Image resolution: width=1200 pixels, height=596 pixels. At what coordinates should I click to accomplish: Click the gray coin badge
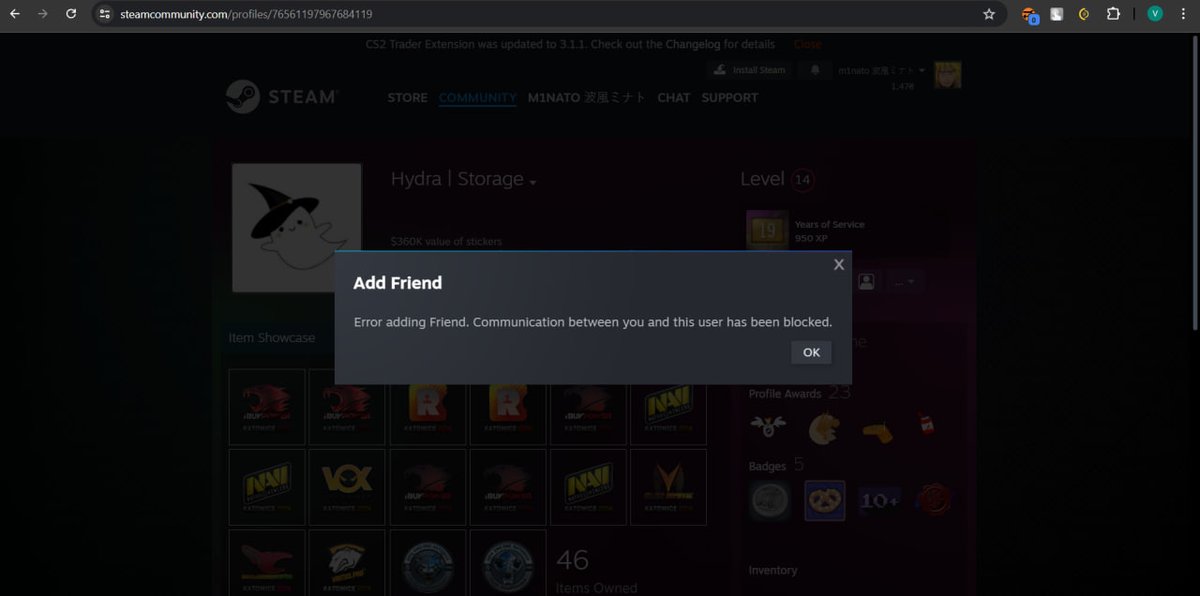(770, 500)
